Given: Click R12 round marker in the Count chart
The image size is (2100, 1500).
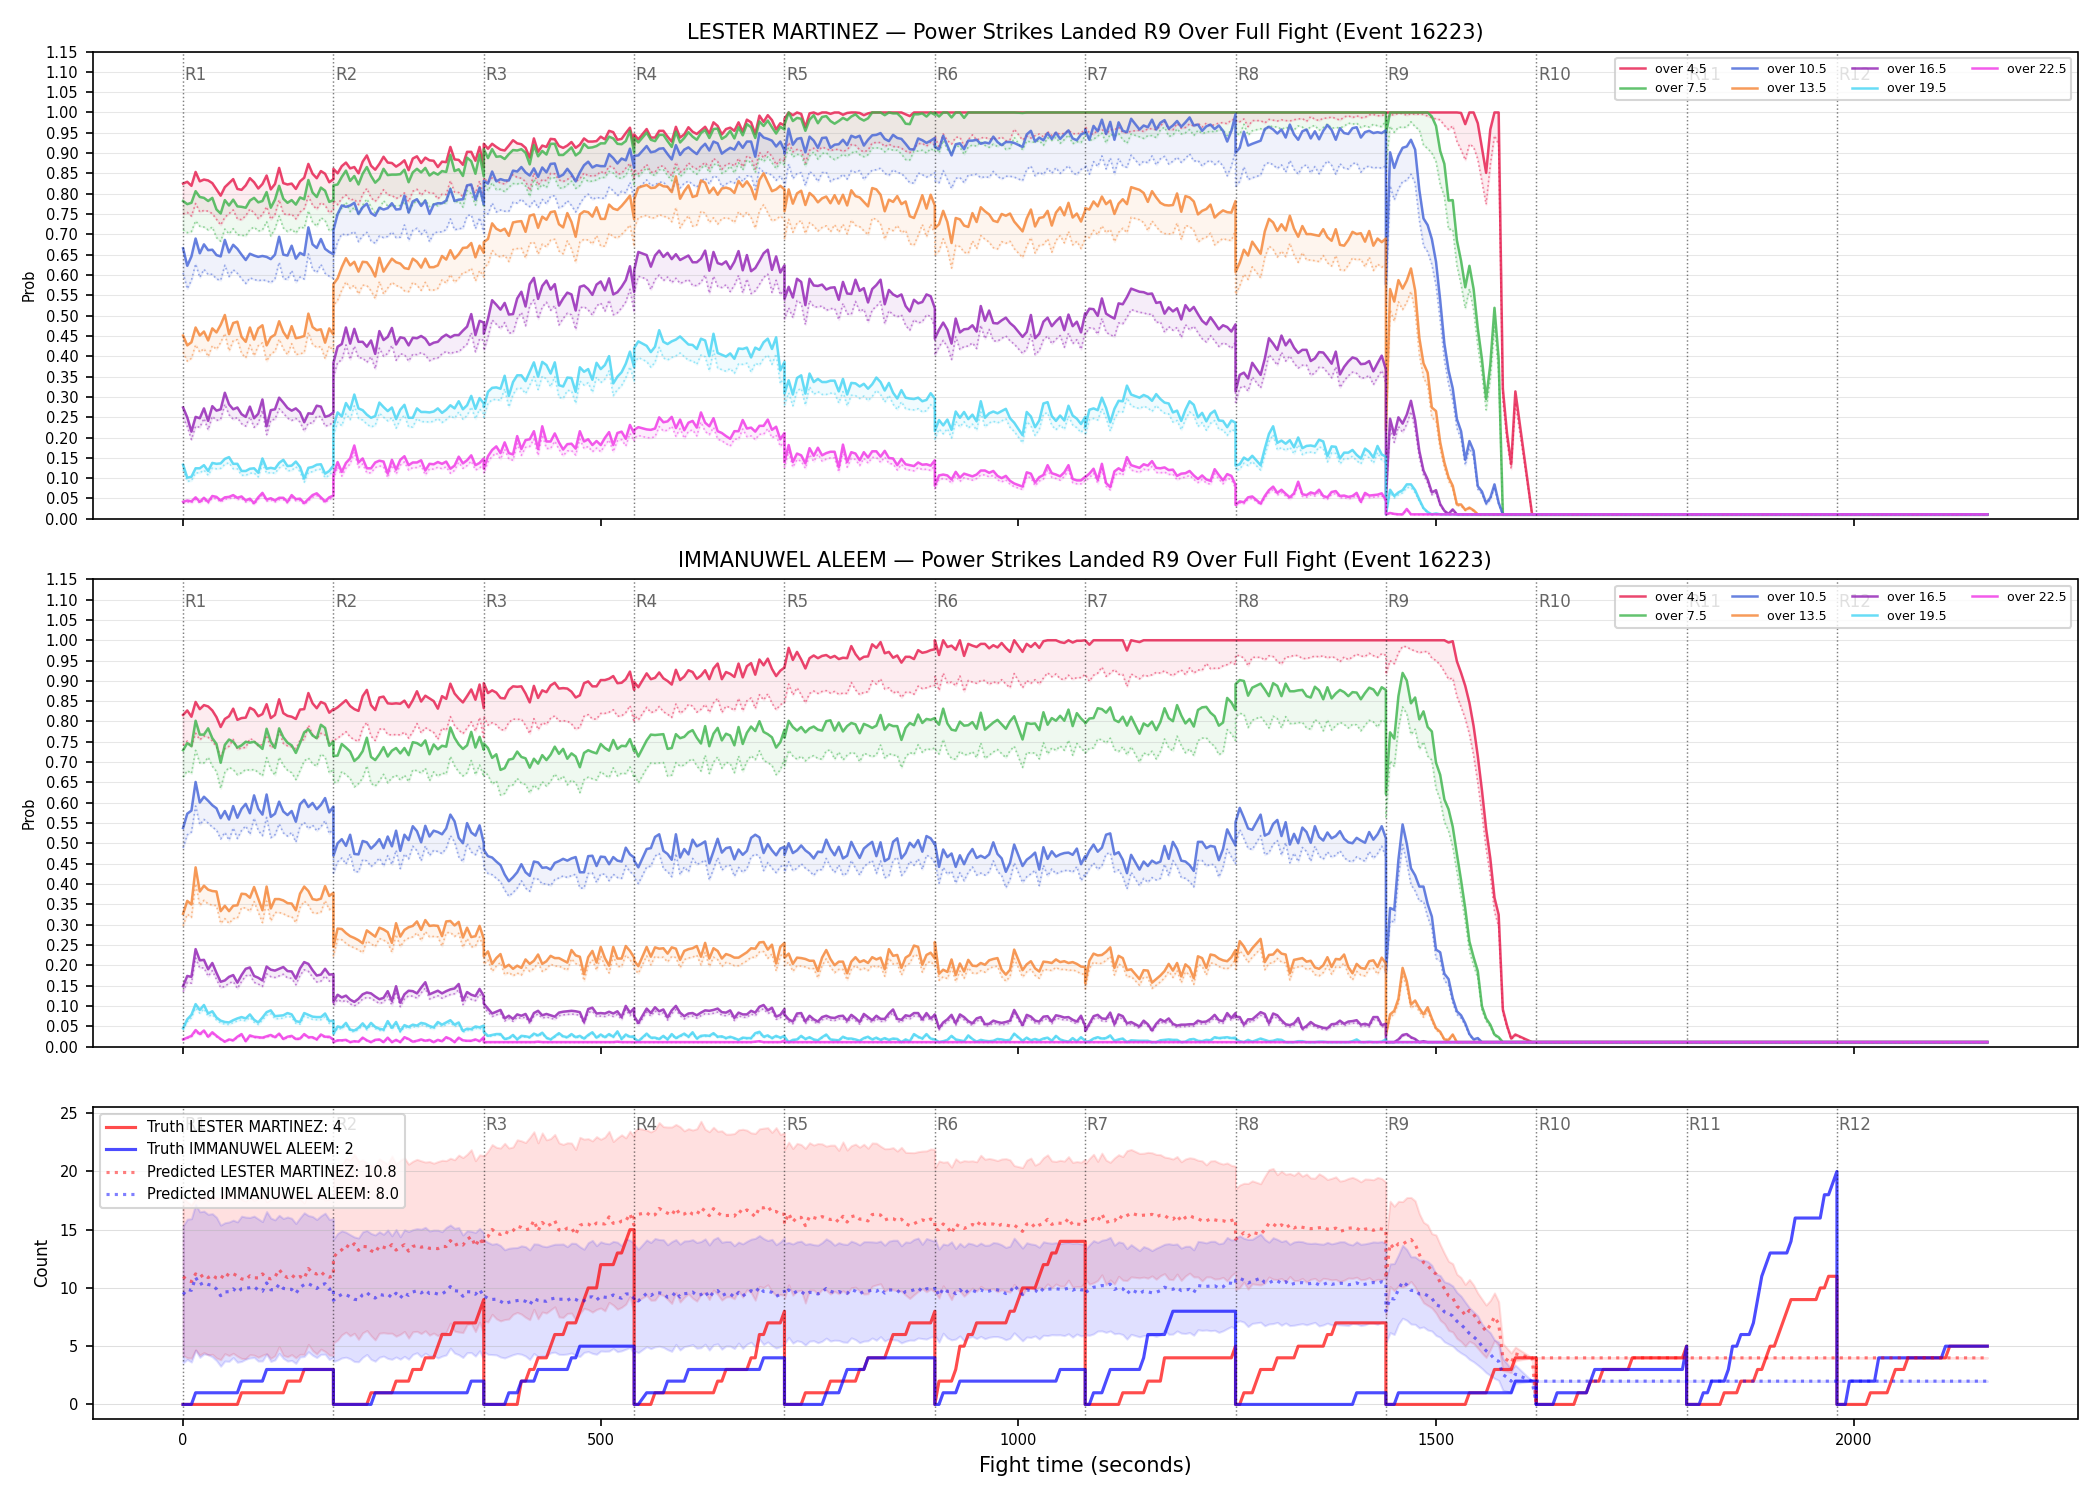Looking at the screenshot, I should click(1854, 1124).
